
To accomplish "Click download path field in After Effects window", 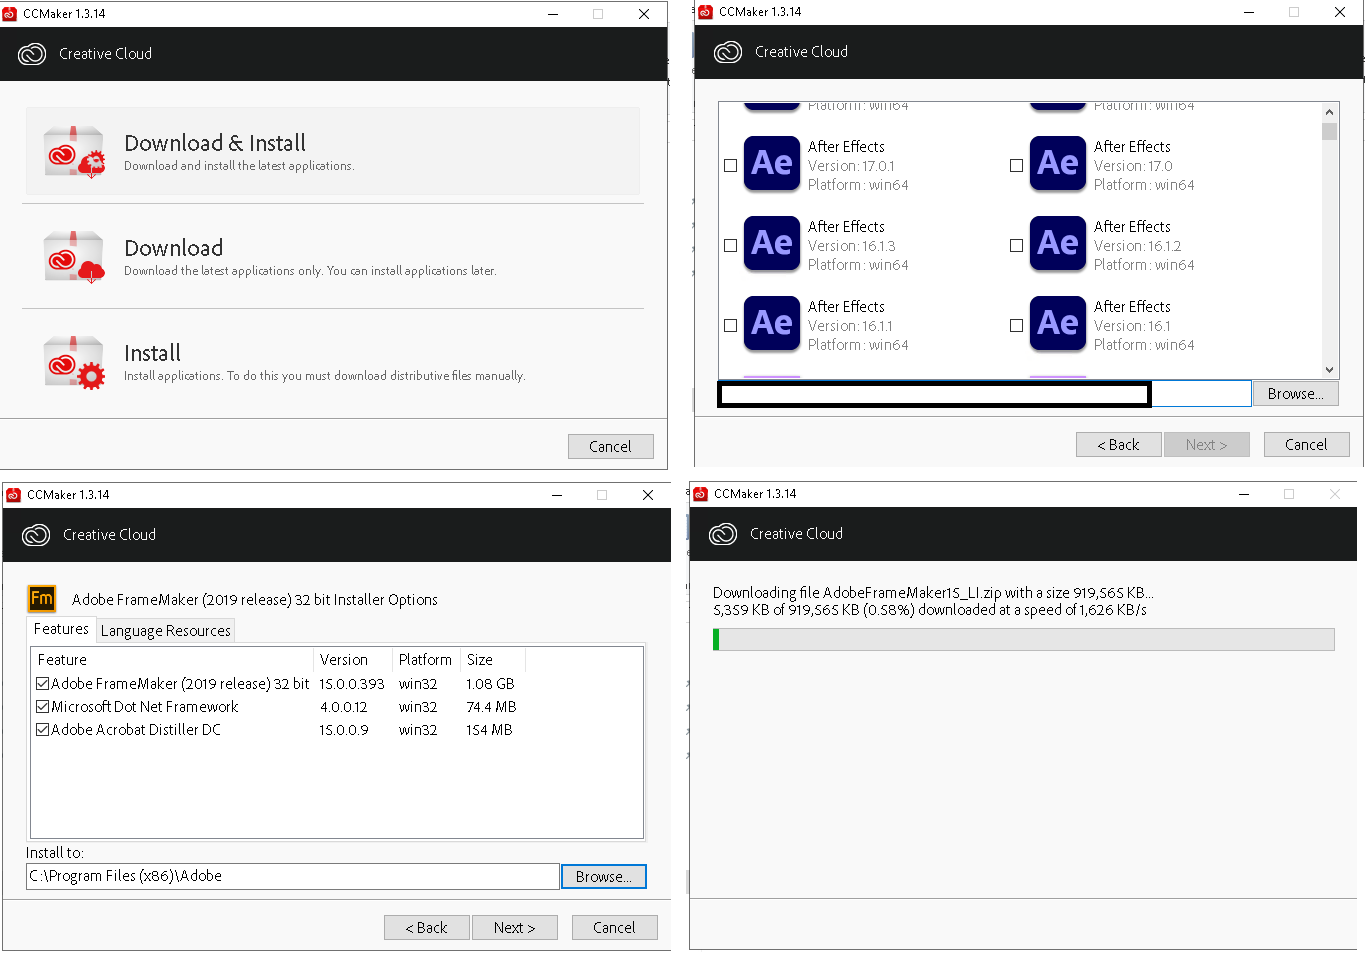I will coord(985,394).
